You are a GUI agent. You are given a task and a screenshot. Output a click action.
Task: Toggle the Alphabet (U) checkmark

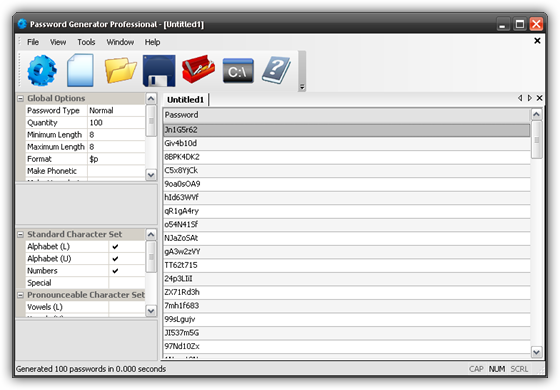click(115, 259)
